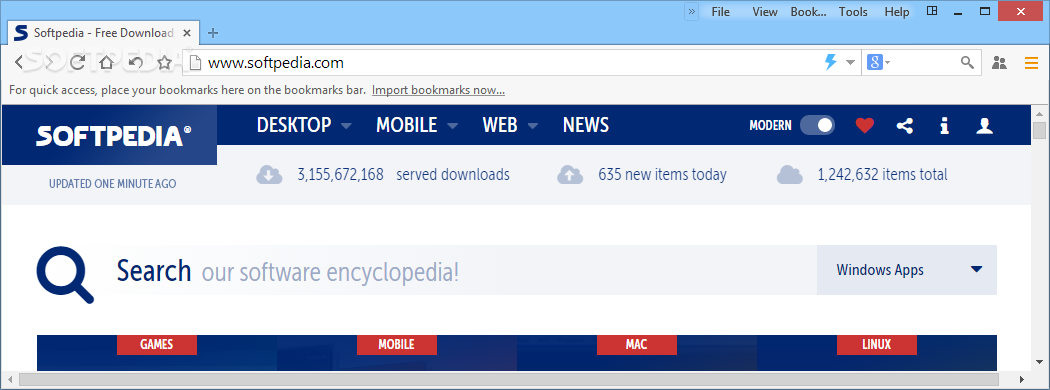Select the Softpedia - Free Download tab

[103, 33]
